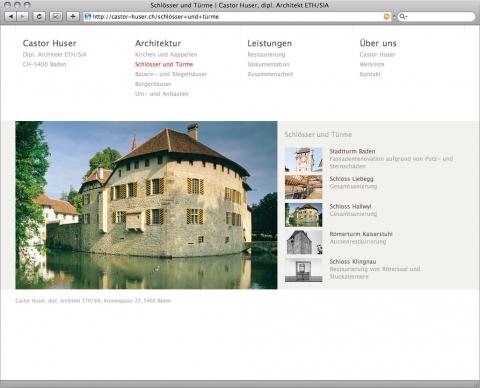Open the Kirchen und Kappellen menu link
The height and width of the screenshot is (388, 480).
[166, 54]
